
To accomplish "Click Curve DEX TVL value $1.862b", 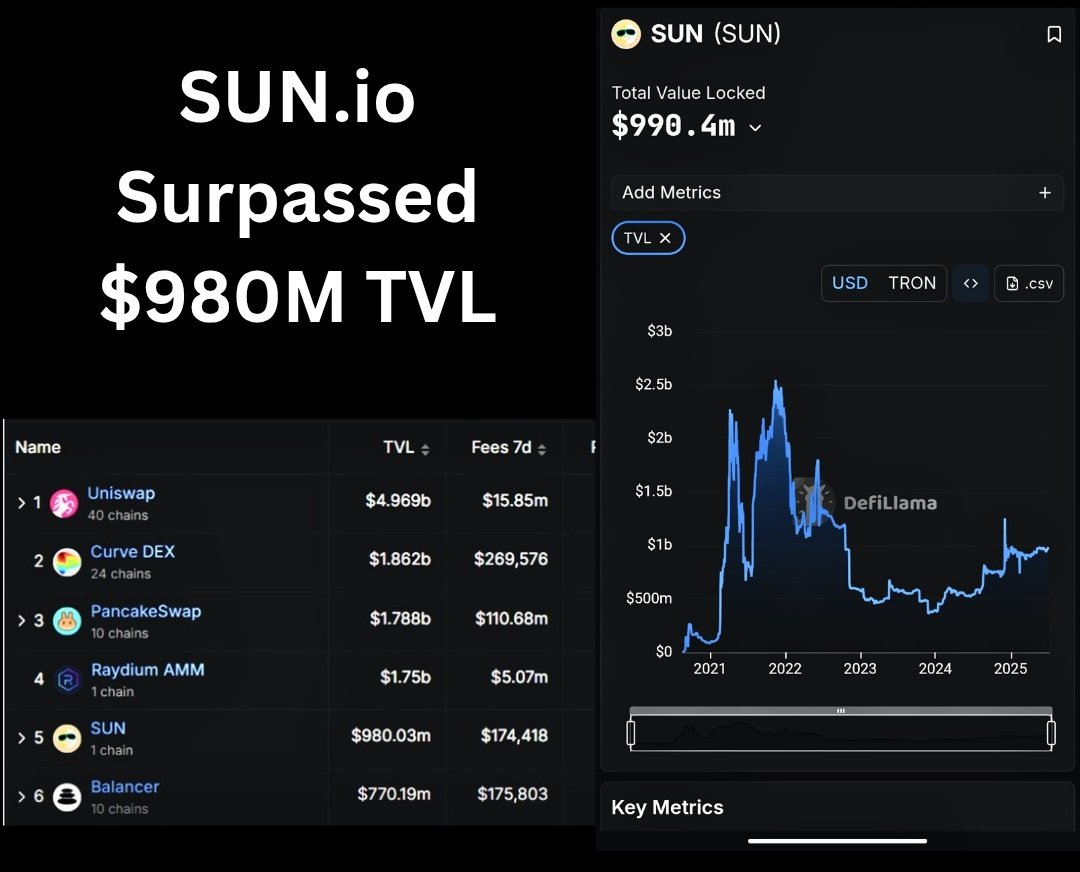I will coord(399,559).
